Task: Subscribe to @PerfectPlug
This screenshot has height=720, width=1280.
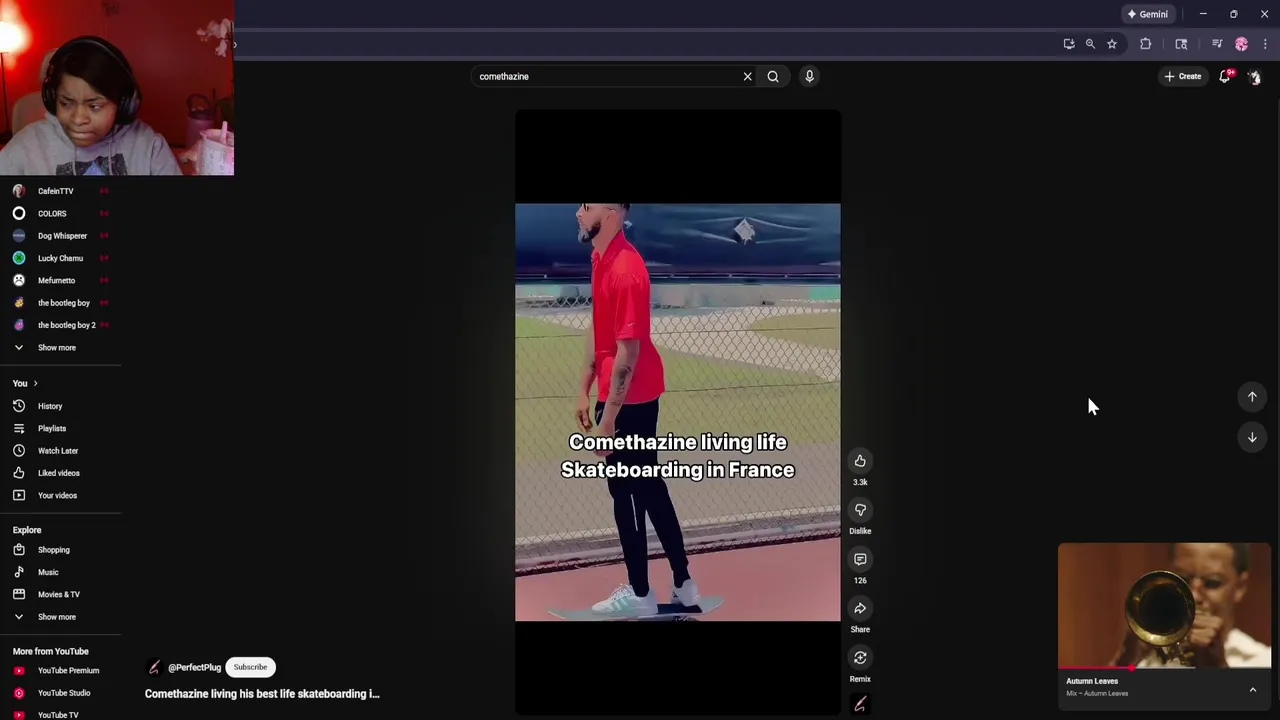Action: click(x=250, y=667)
